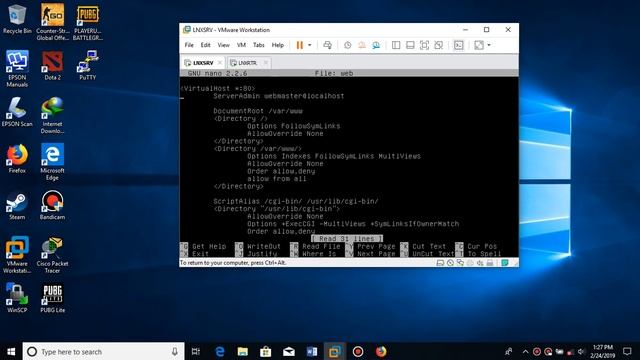
Task: Show hidden system tray icons chevron
Action: (525, 351)
